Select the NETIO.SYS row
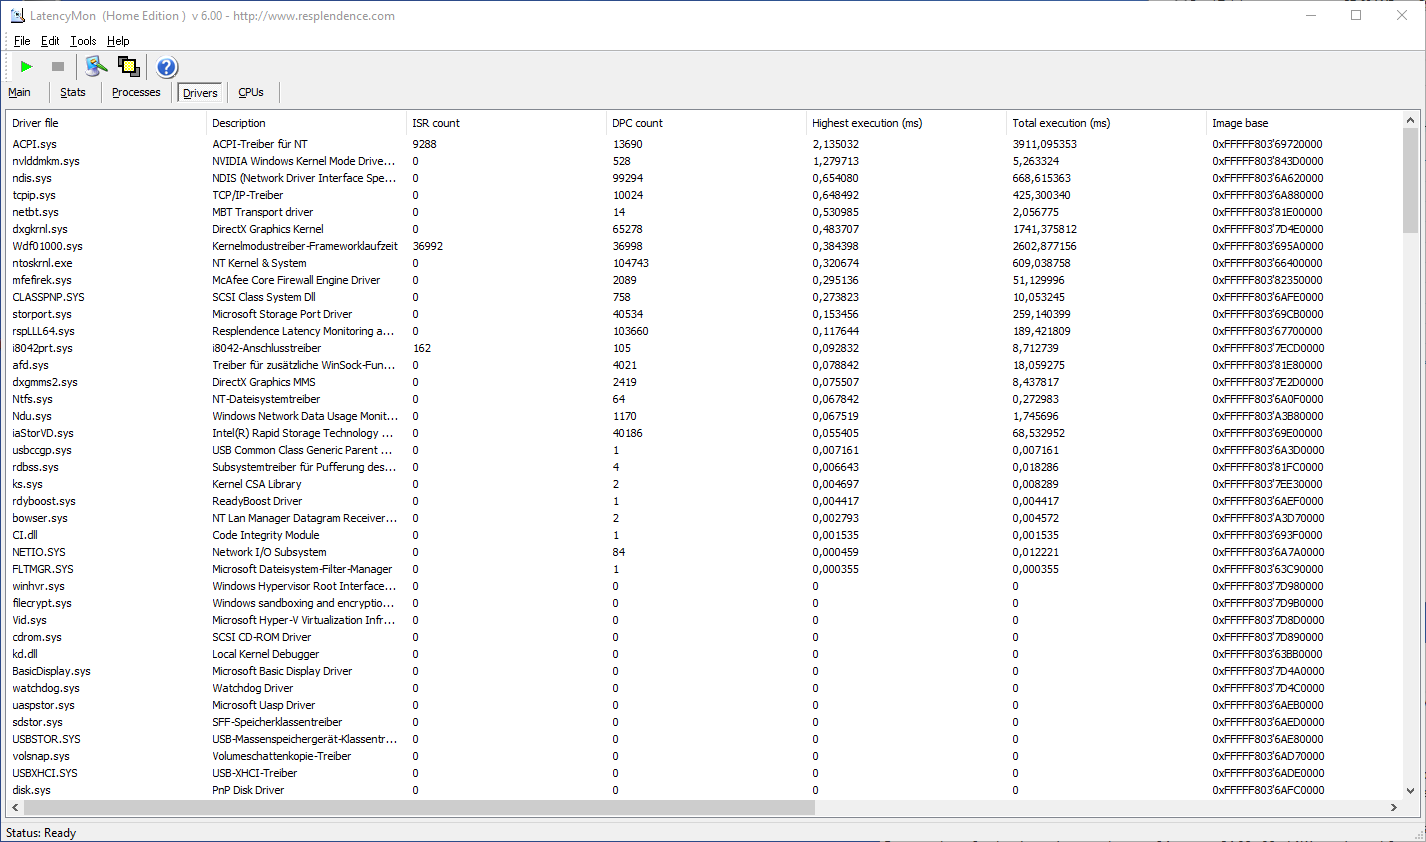 tap(704, 552)
